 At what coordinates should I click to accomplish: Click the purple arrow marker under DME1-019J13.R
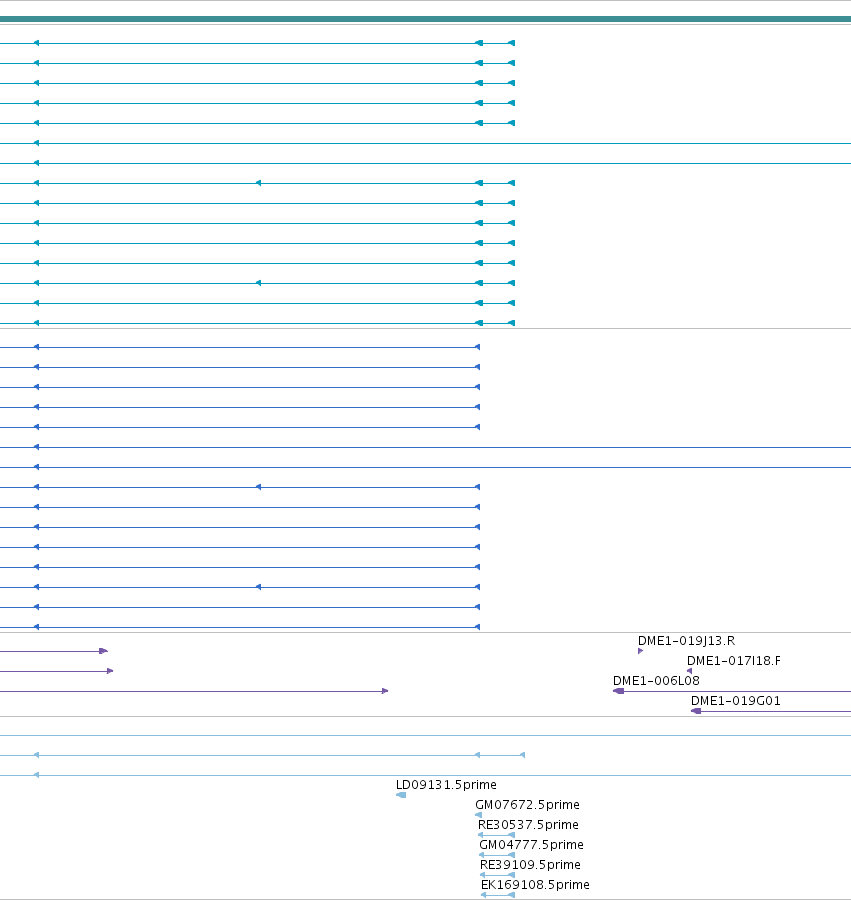coord(640,651)
